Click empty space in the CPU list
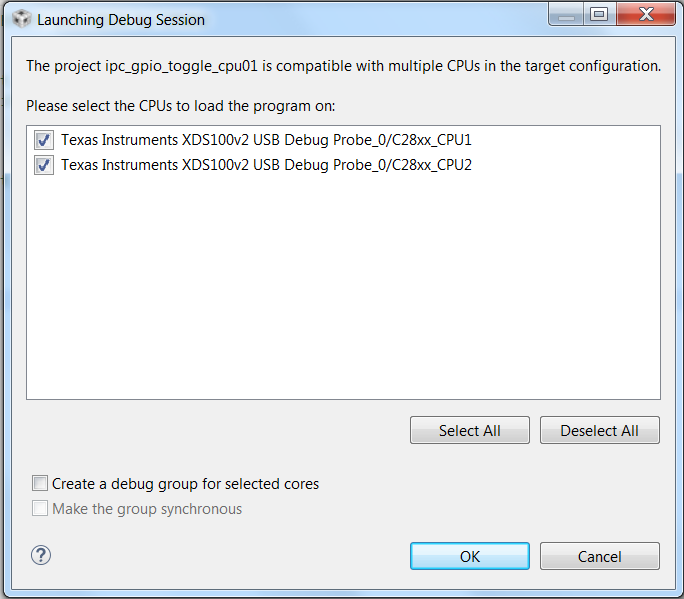The width and height of the screenshot is (684, 599). tap(342, 290)
